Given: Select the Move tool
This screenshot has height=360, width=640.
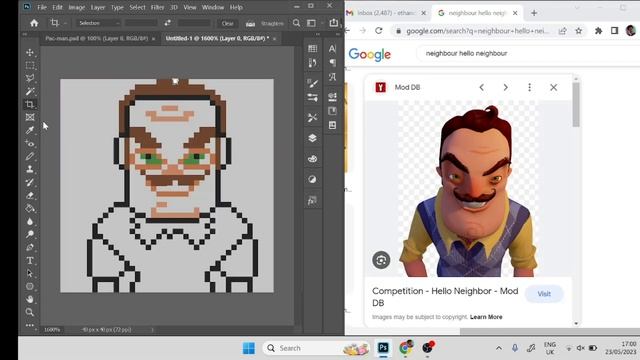Looking at the screenshot, I should click(30, 52).
